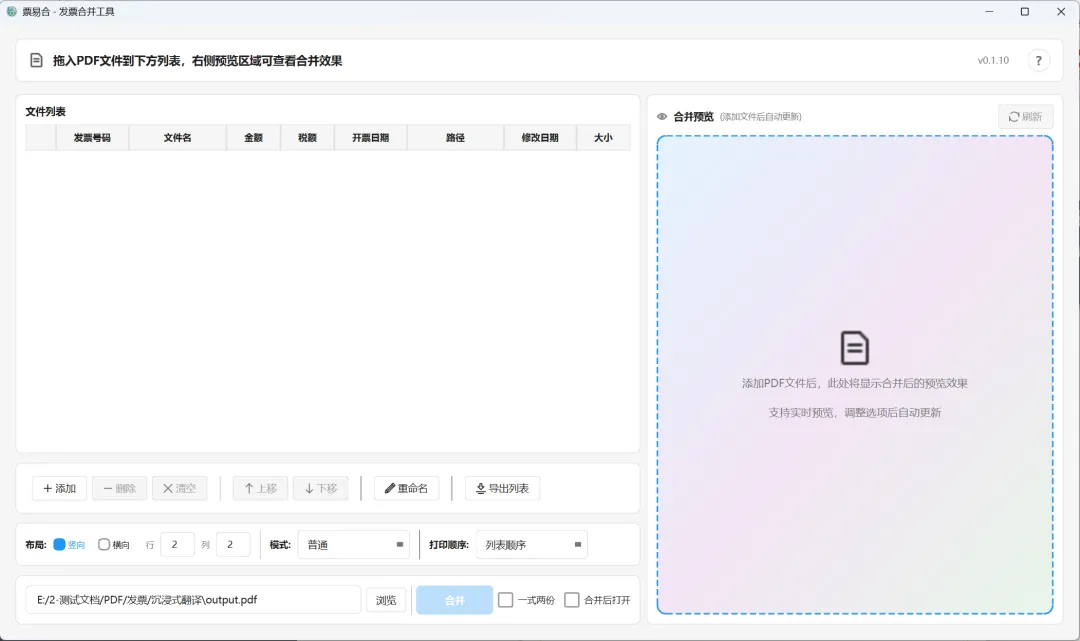Add PDF files with 添加 button
Viewport: 1080px width, 641px height.
(59, 488)
